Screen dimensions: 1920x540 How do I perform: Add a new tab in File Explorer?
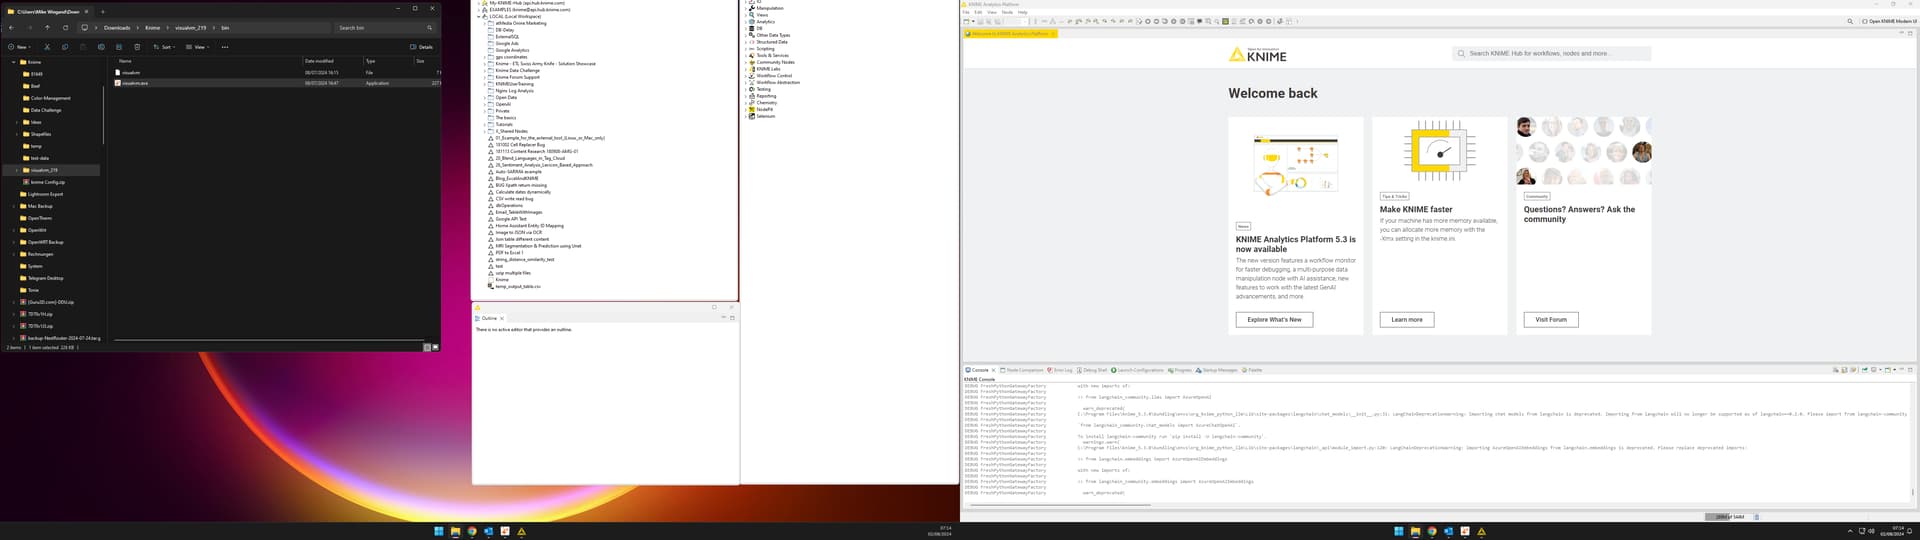(x=103, y=12)
